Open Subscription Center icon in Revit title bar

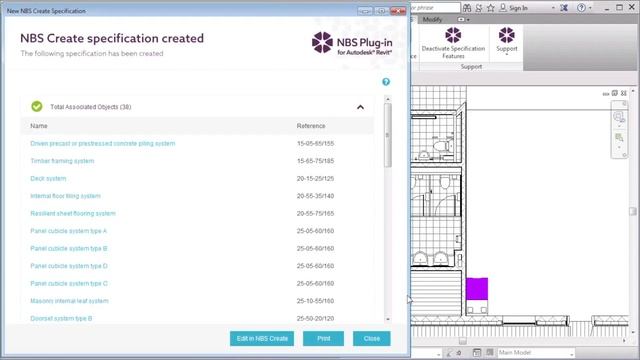tap(479, 8)
